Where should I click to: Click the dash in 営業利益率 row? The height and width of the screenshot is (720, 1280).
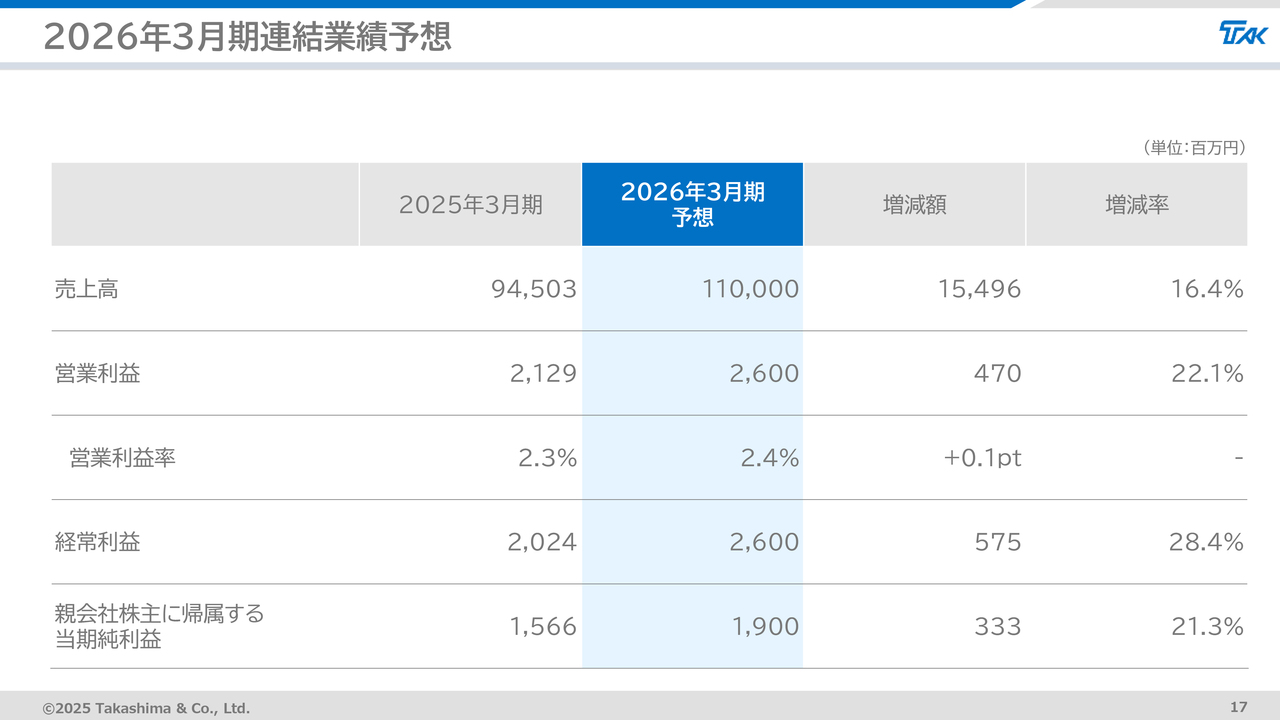1239,458
